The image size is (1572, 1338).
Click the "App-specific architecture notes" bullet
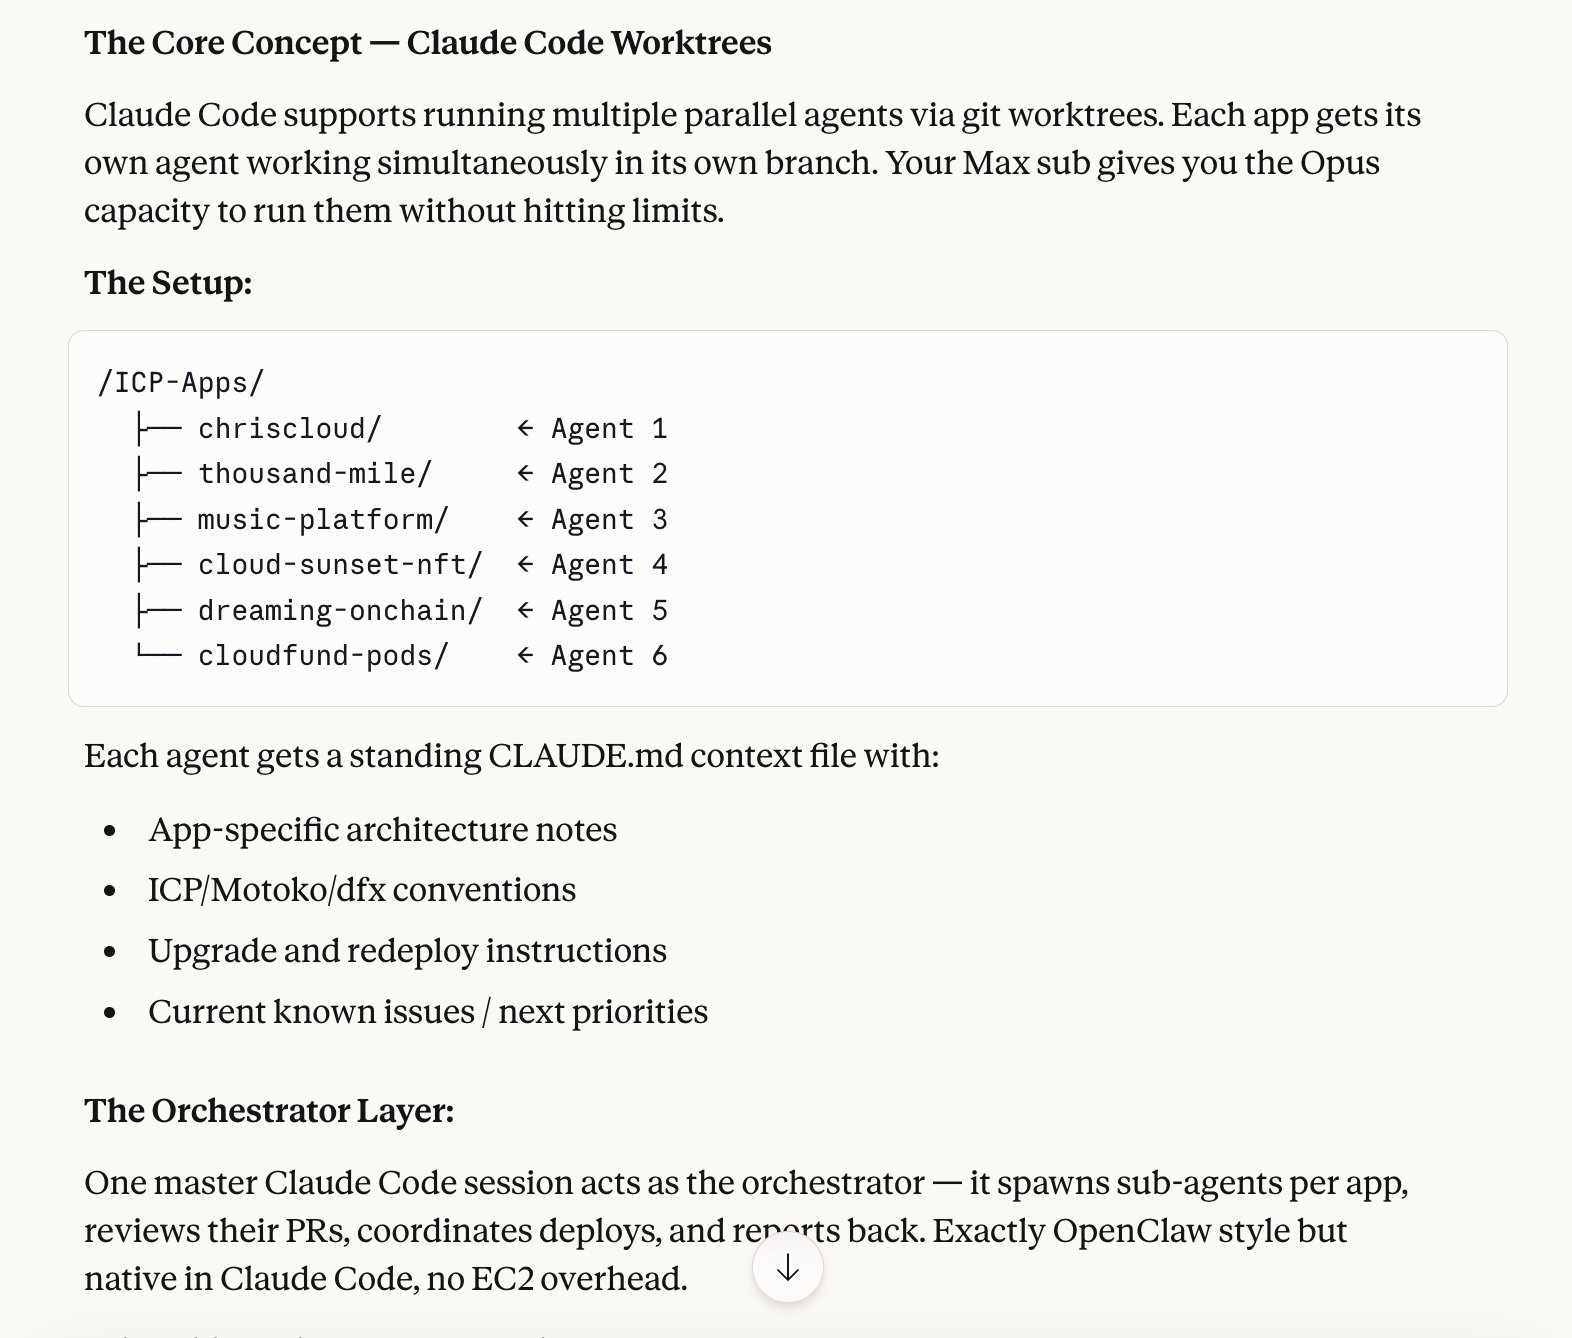(x=382, y=830)
